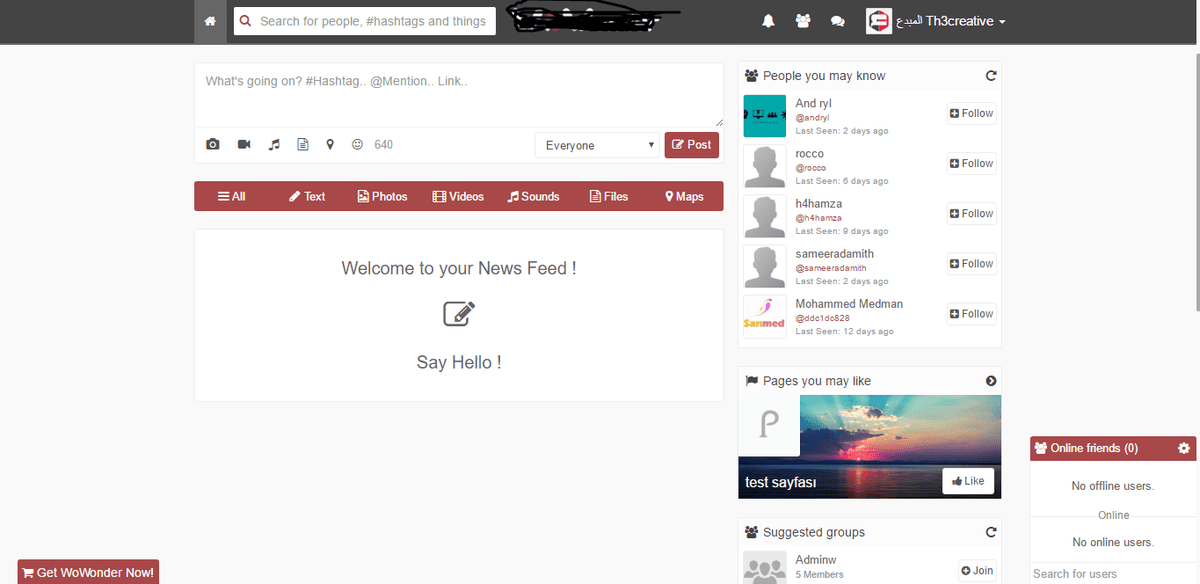Follow Mohammed Medman

pos(971,314)
